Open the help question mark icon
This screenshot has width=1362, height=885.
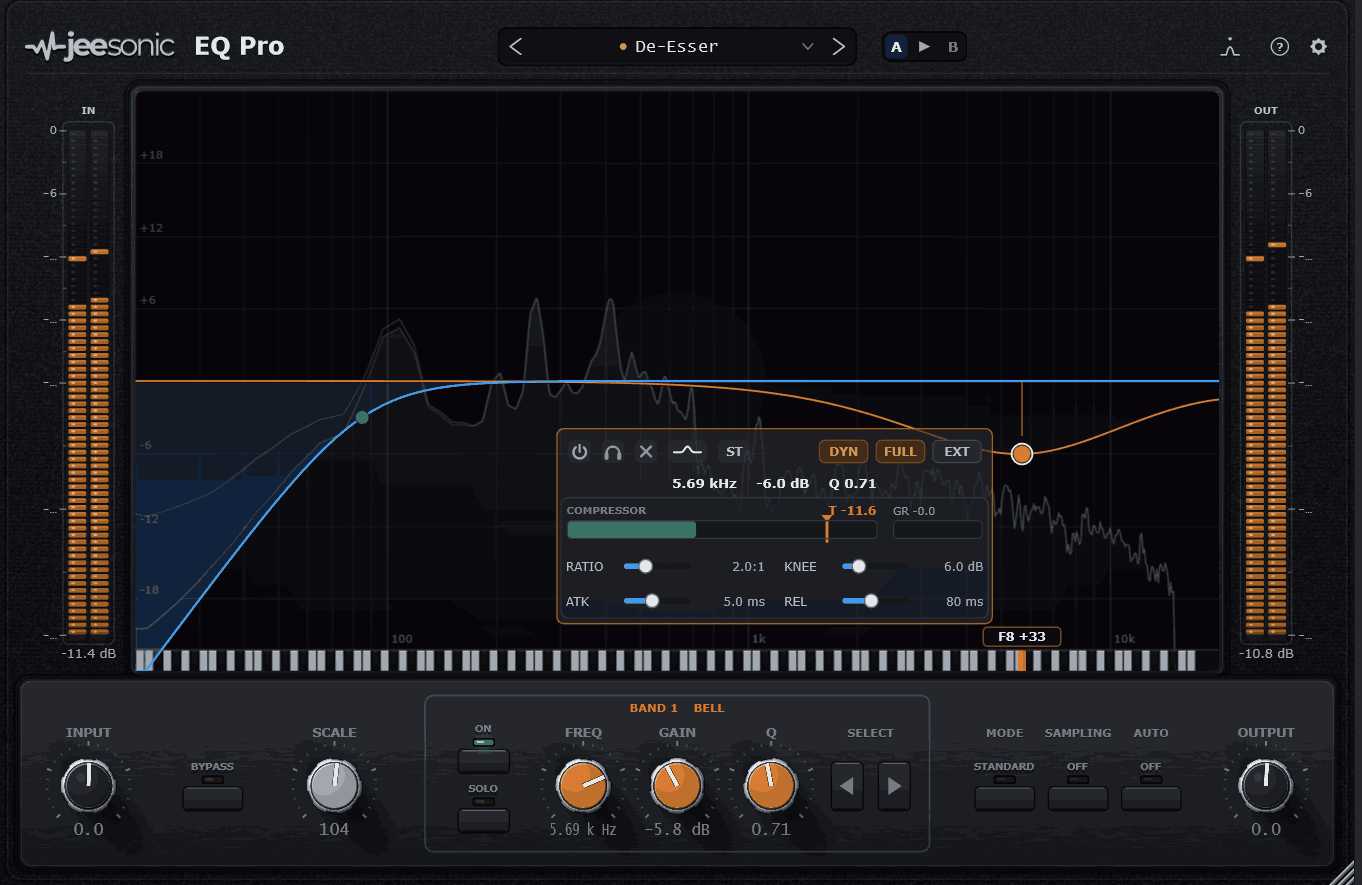[1280, 47]
